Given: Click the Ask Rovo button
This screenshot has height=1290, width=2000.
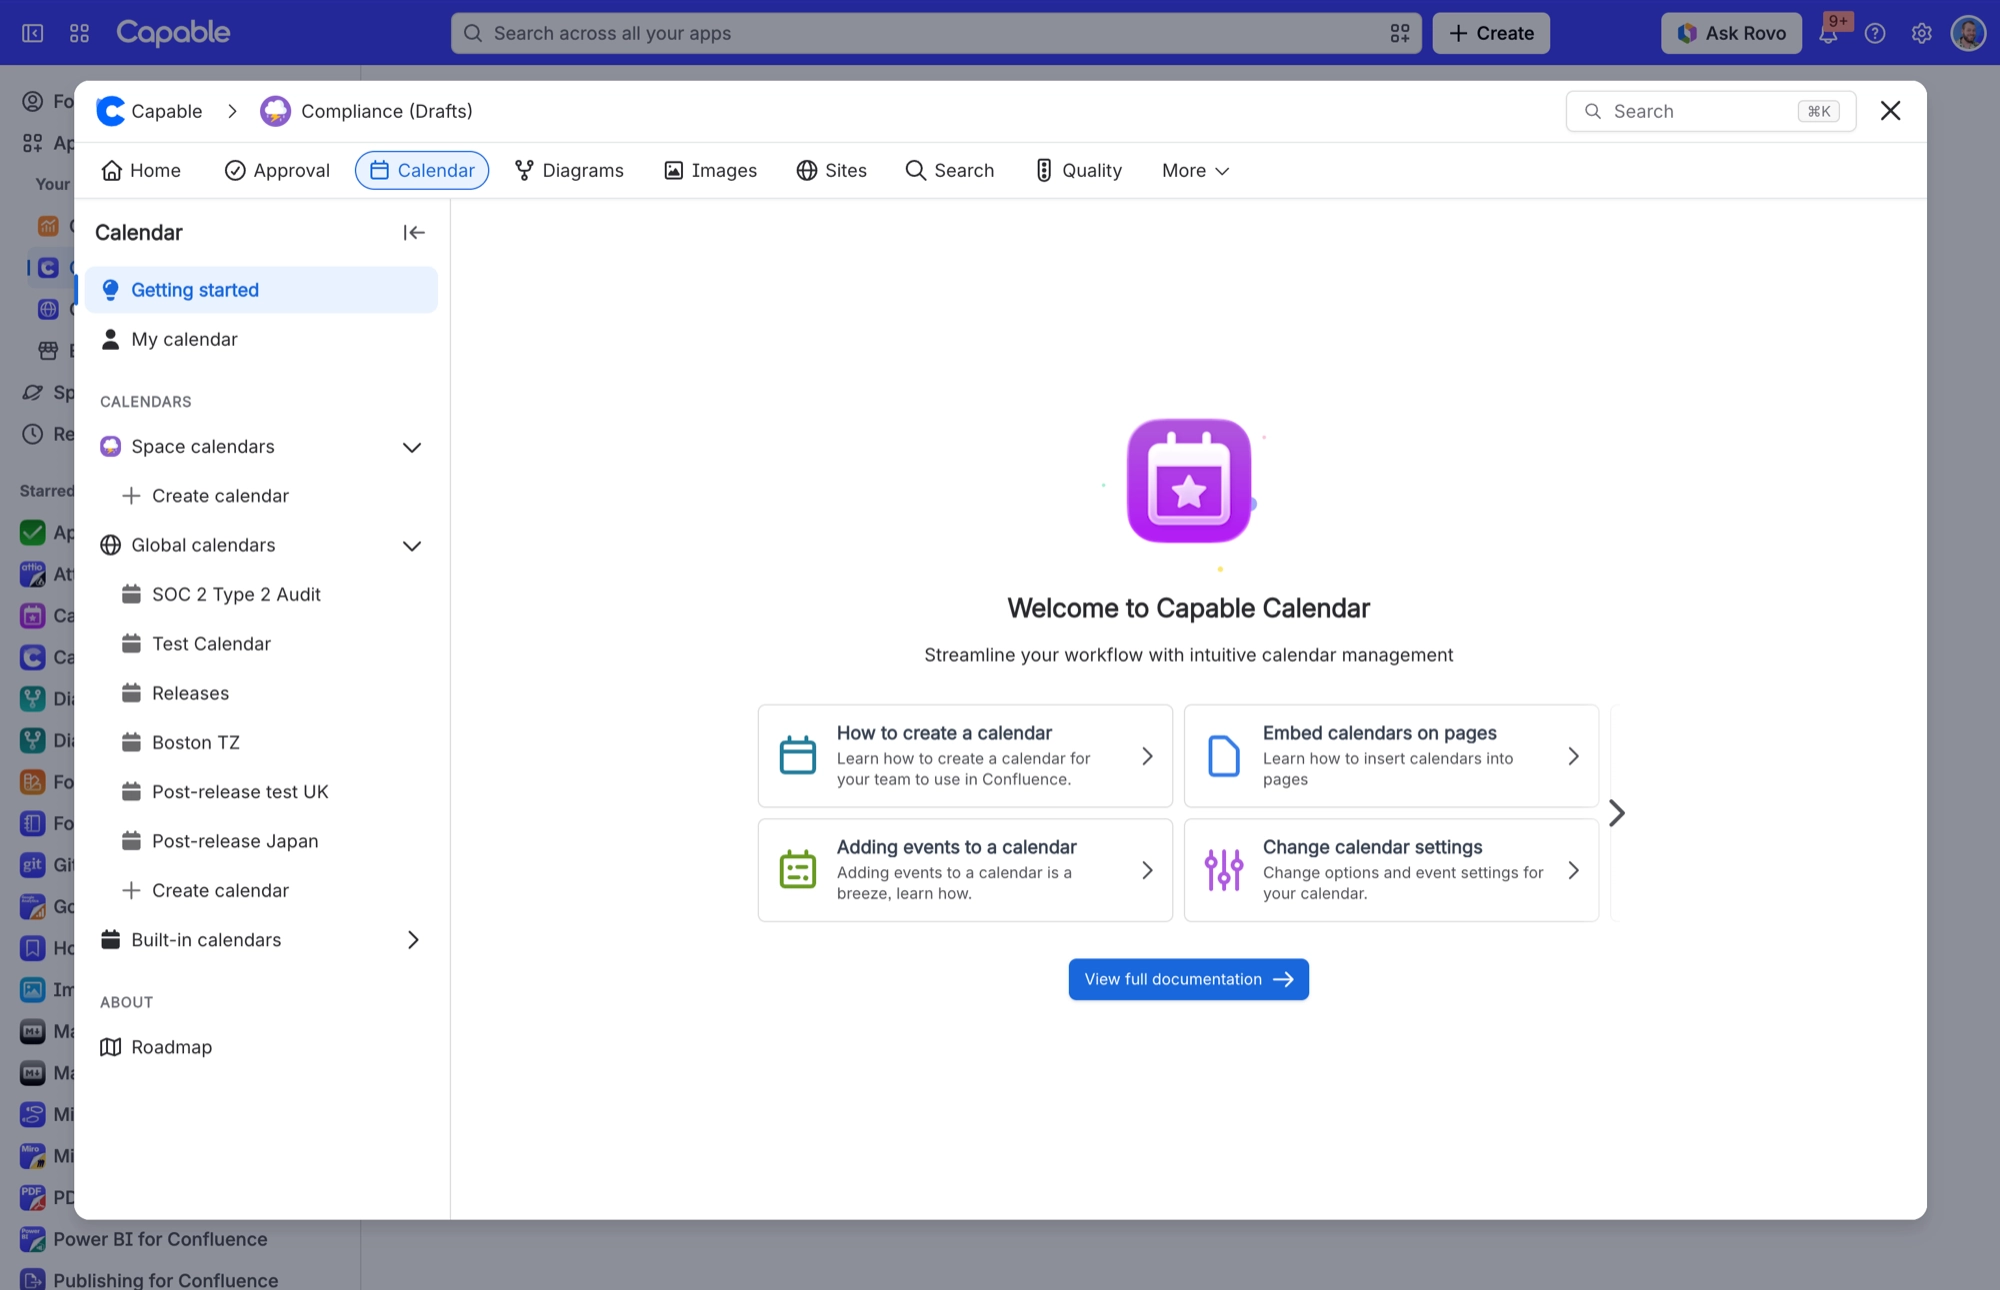Looking at the screenshot, I should (1731, 33).
